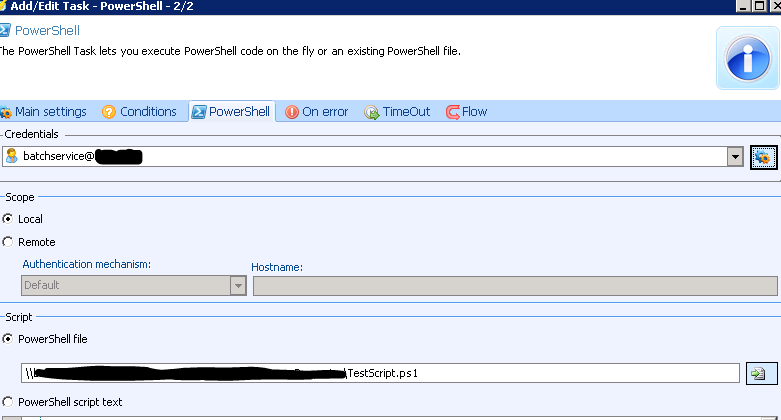Open the credentials manager gear button
The height and width of the screenshot is (420, 781).
coord(763,157)
